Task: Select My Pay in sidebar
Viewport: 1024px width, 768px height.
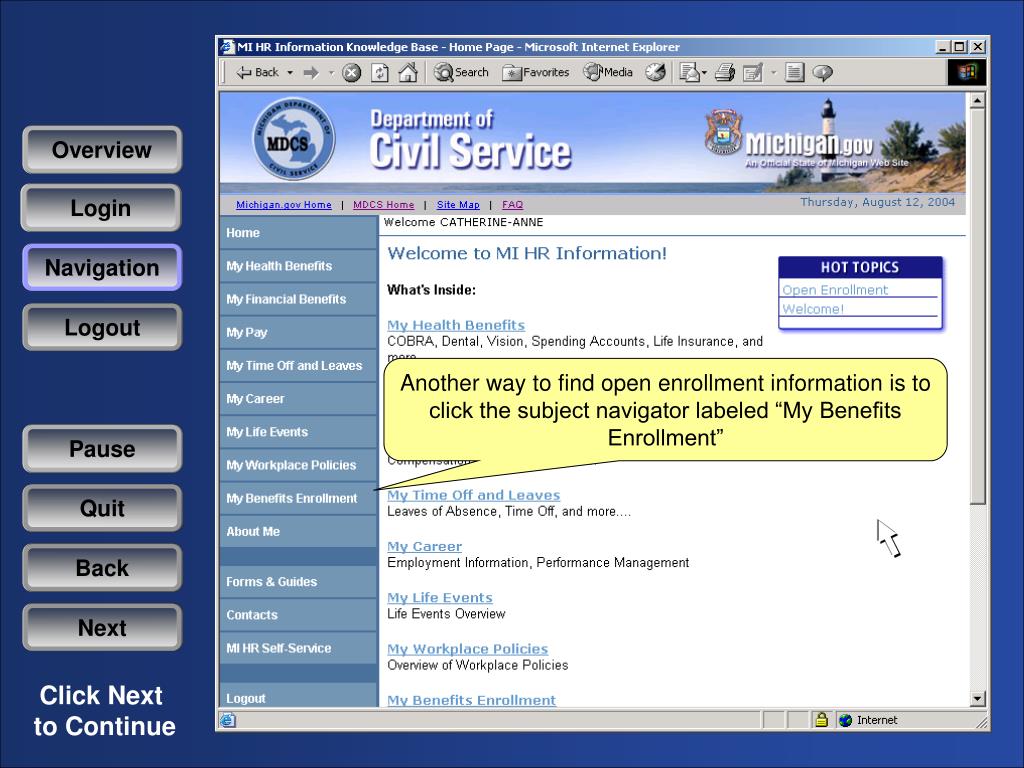Action: [x=298, y=332]
